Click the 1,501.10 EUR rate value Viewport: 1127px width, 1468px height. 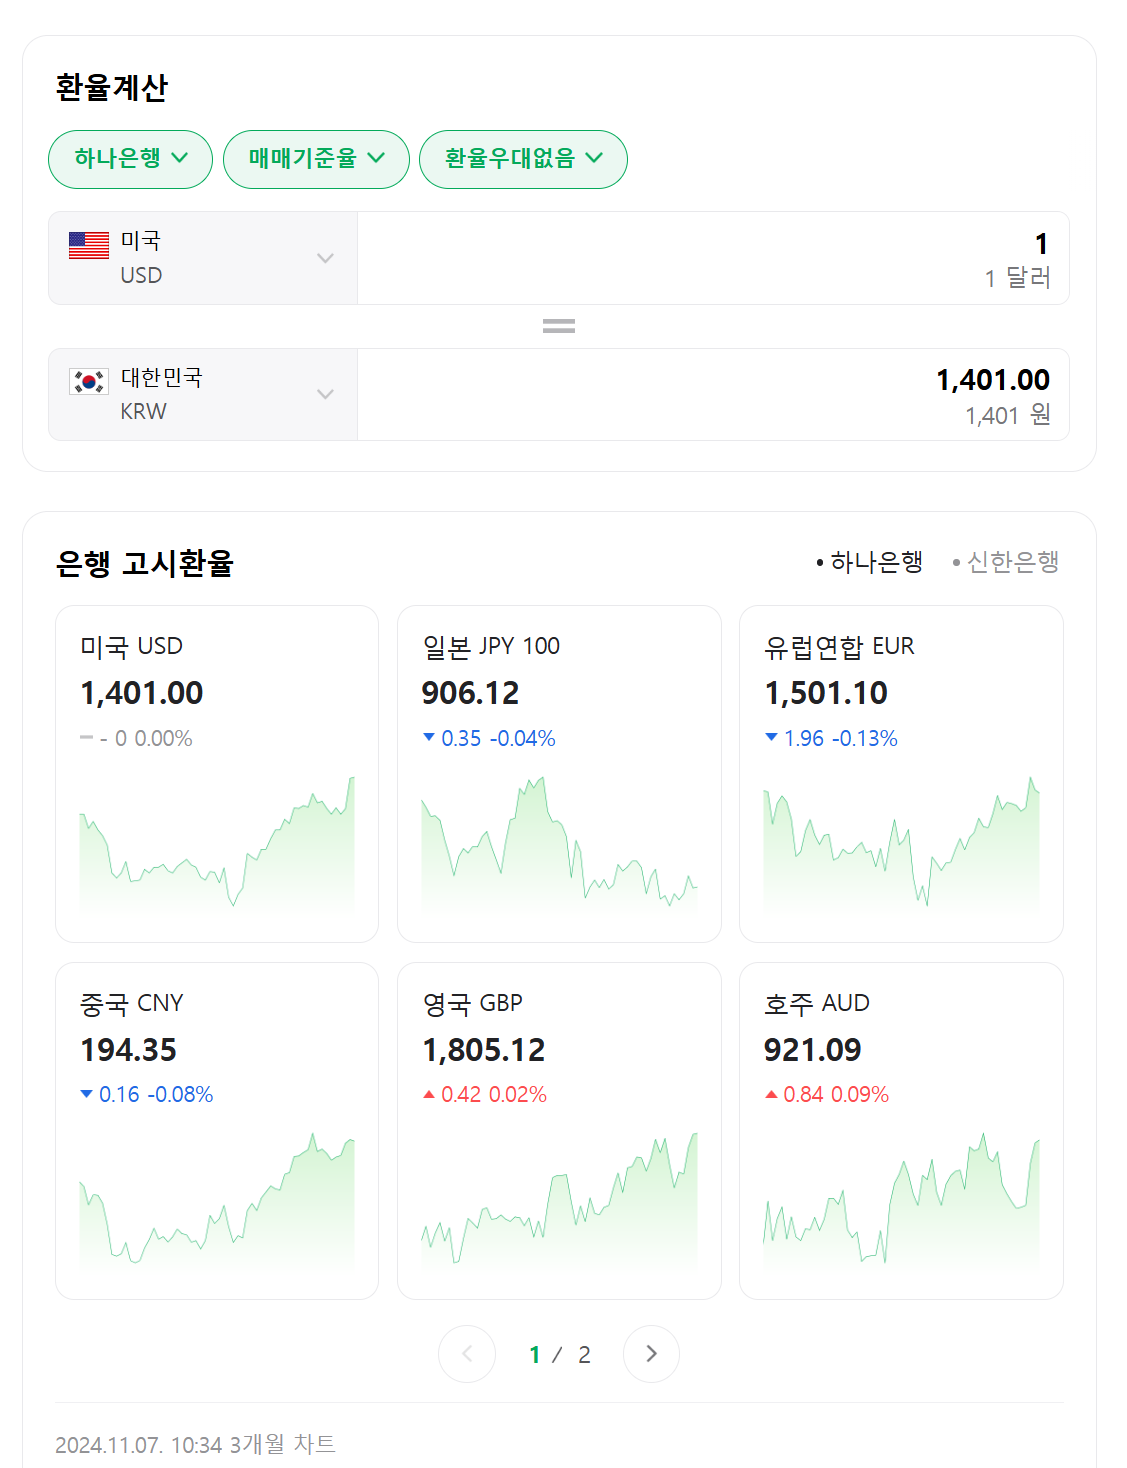click(826, 693)
